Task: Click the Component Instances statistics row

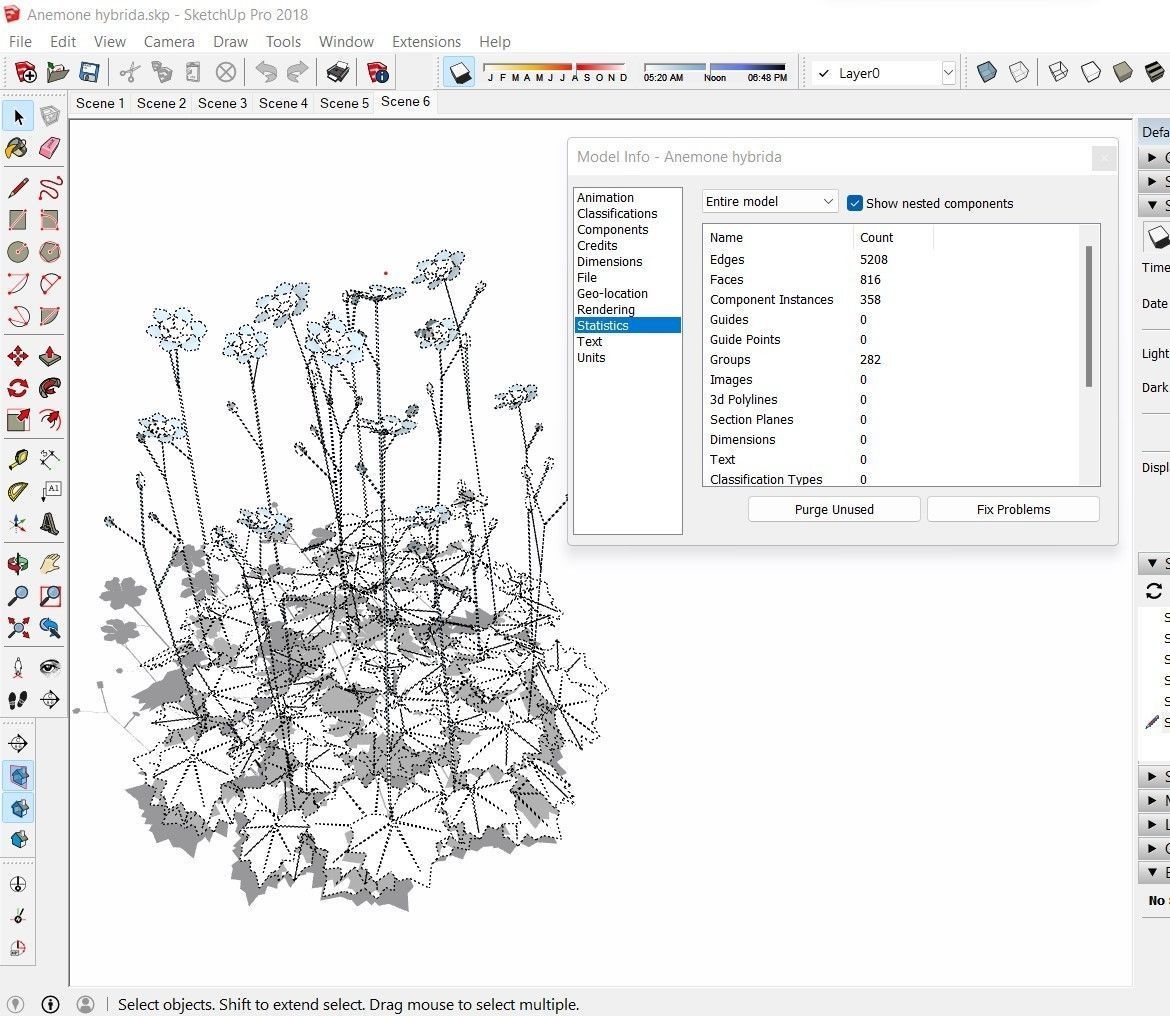Action: (x=892, y=299)
